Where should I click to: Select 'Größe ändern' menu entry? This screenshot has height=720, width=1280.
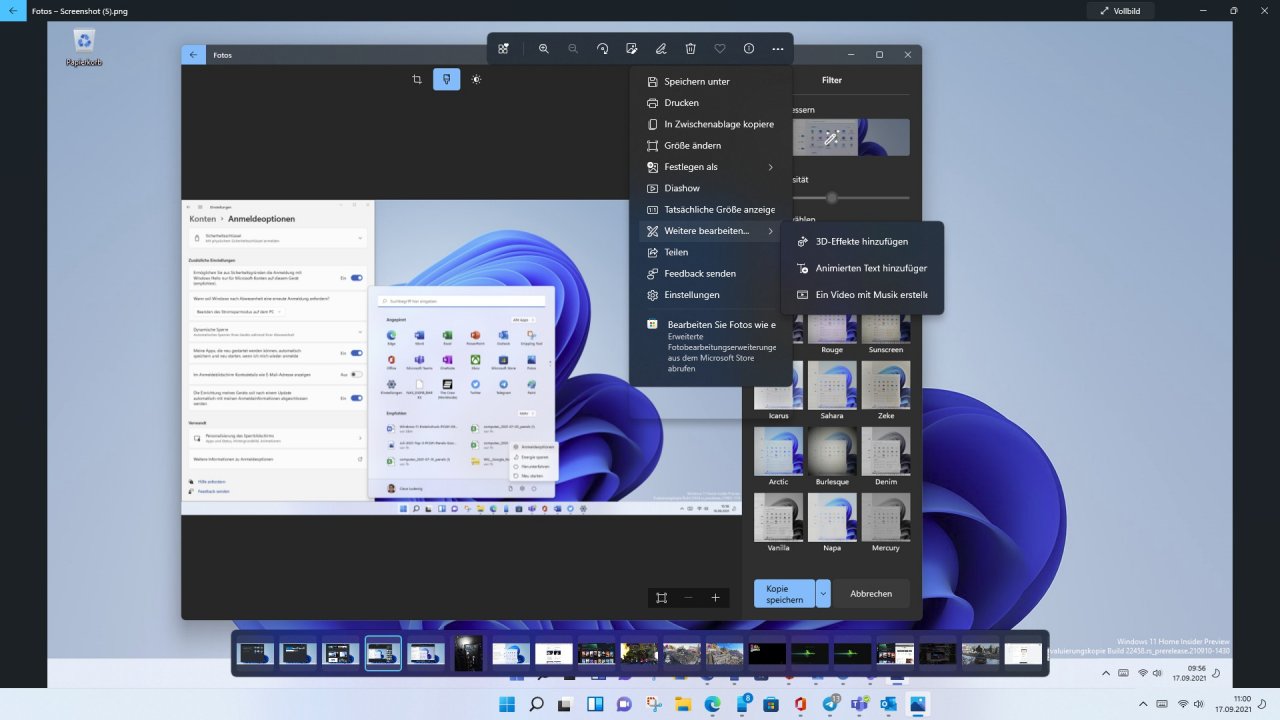tap(711, 146)
